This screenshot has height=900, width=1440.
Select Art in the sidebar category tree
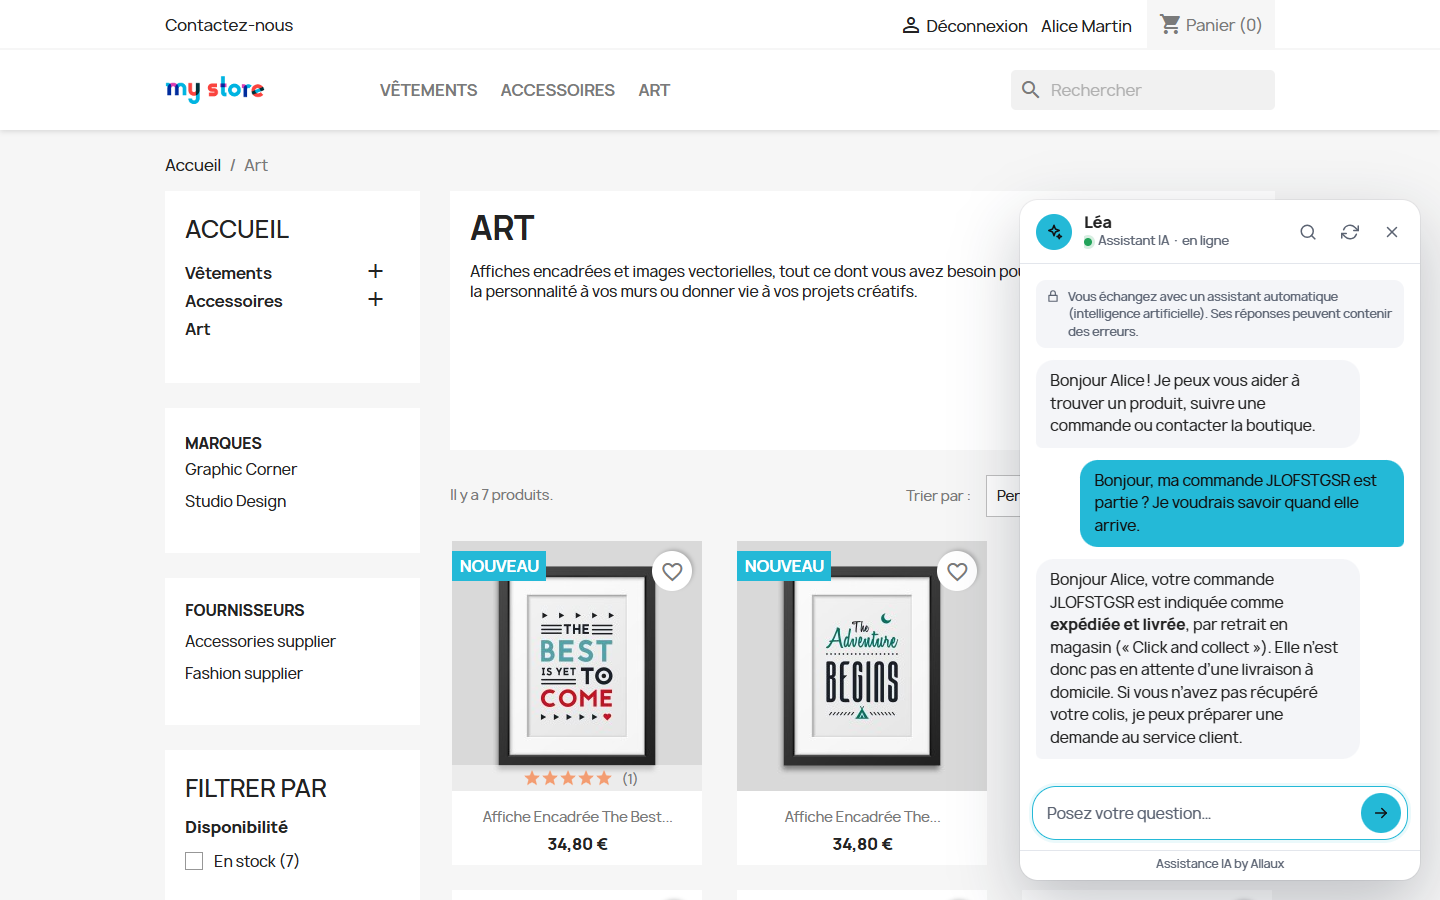tap(197, 329)
